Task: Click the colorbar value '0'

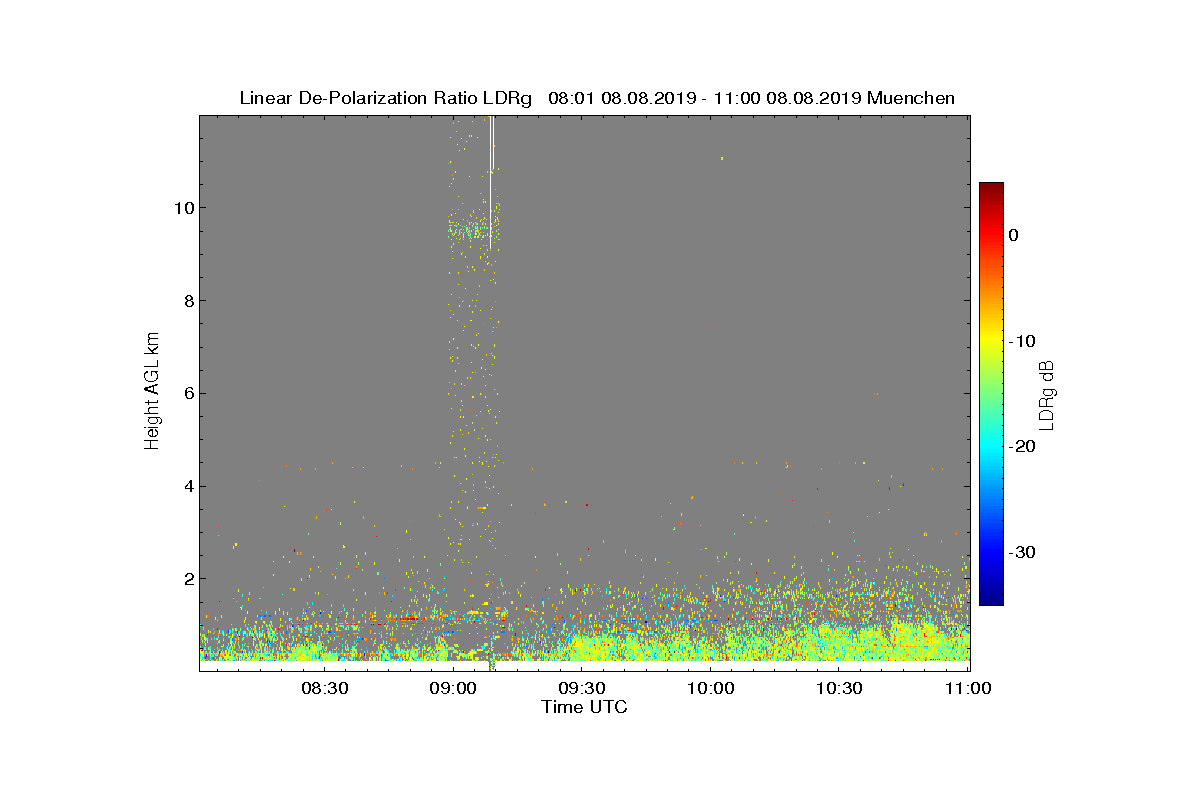Action: pyautogui.click(x=1014, y=235)
